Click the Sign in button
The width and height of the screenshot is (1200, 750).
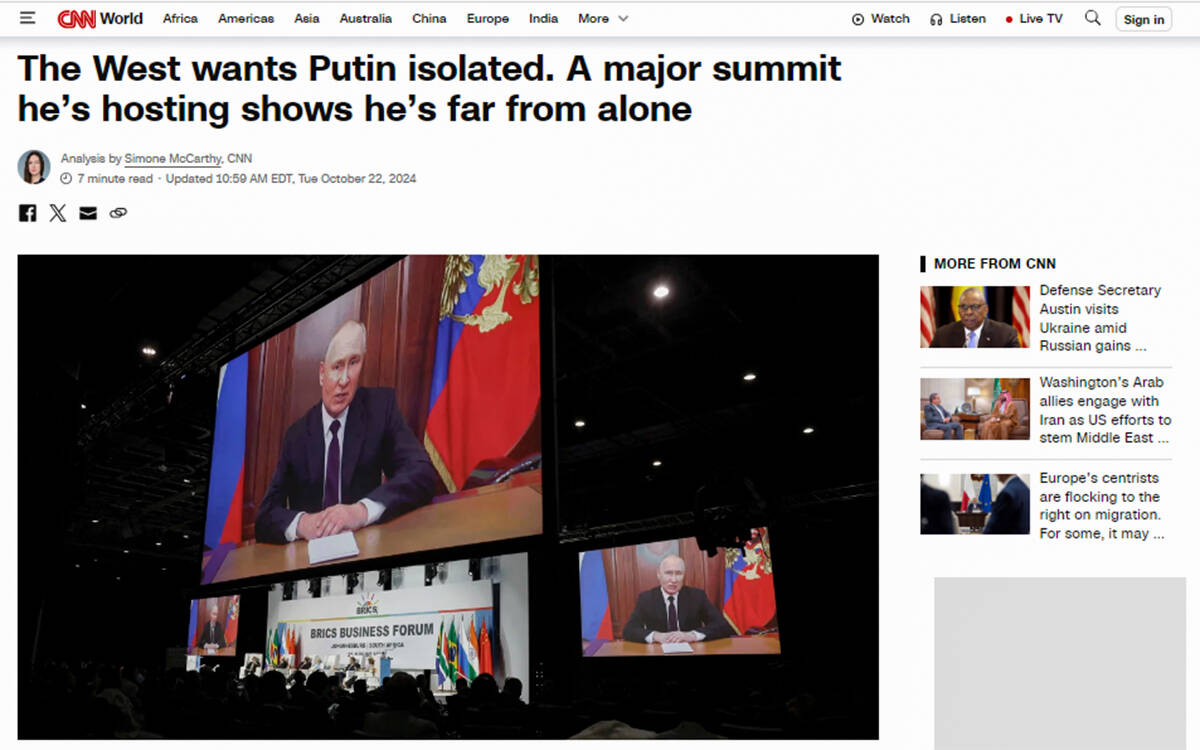[x=1144, y=19]
